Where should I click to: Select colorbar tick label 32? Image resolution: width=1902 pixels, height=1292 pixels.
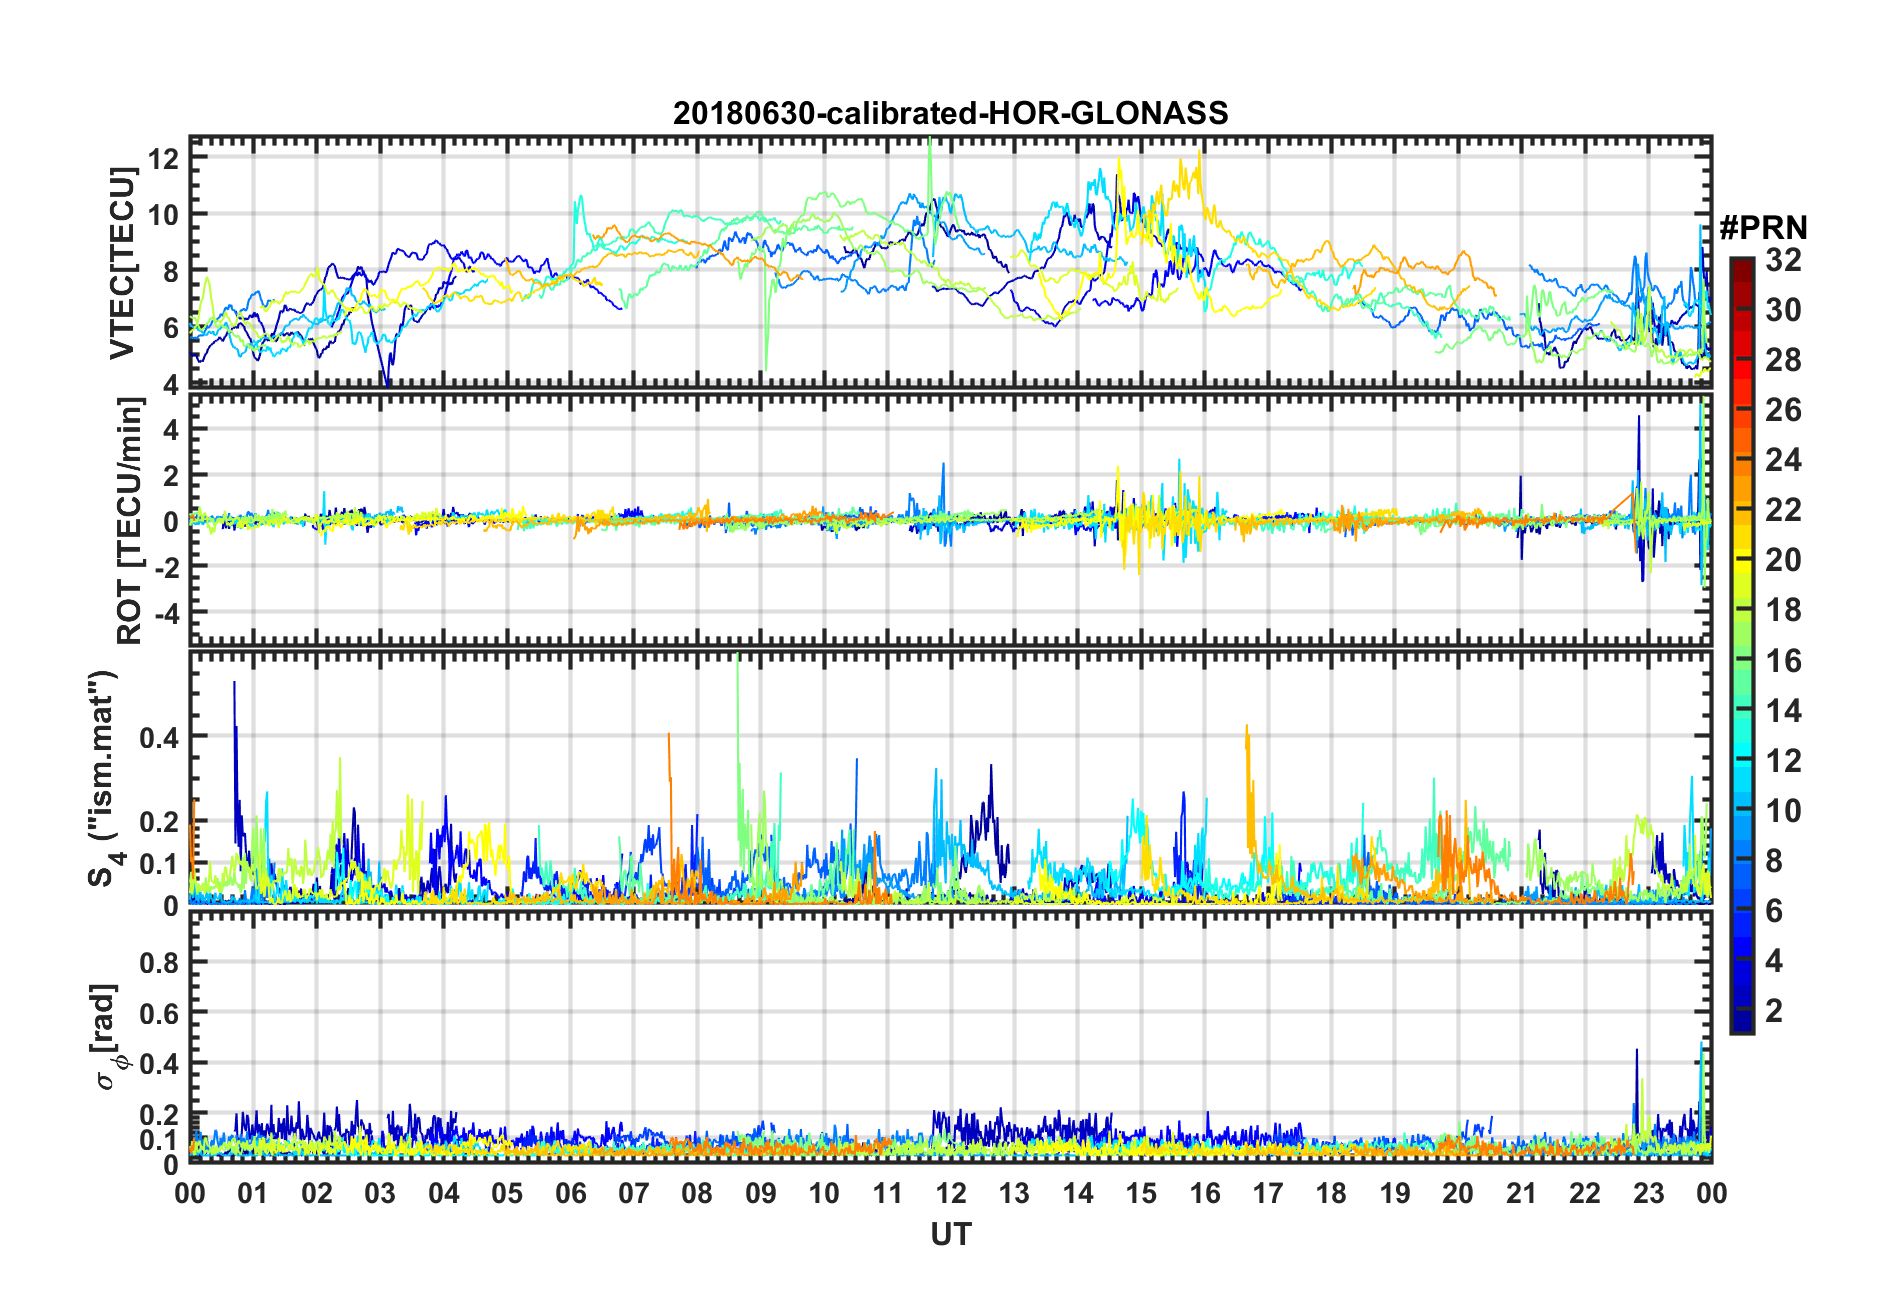coord(1783,260)
